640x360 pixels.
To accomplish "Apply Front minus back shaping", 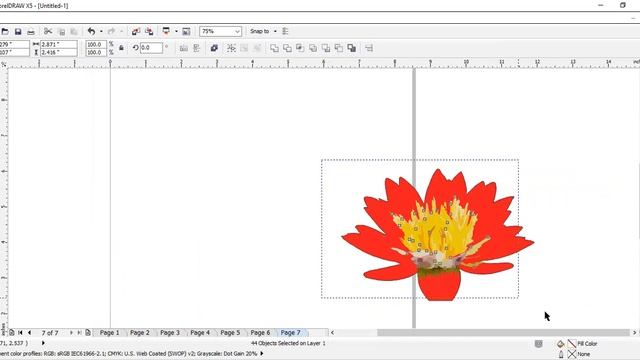I will pos(326,48).
